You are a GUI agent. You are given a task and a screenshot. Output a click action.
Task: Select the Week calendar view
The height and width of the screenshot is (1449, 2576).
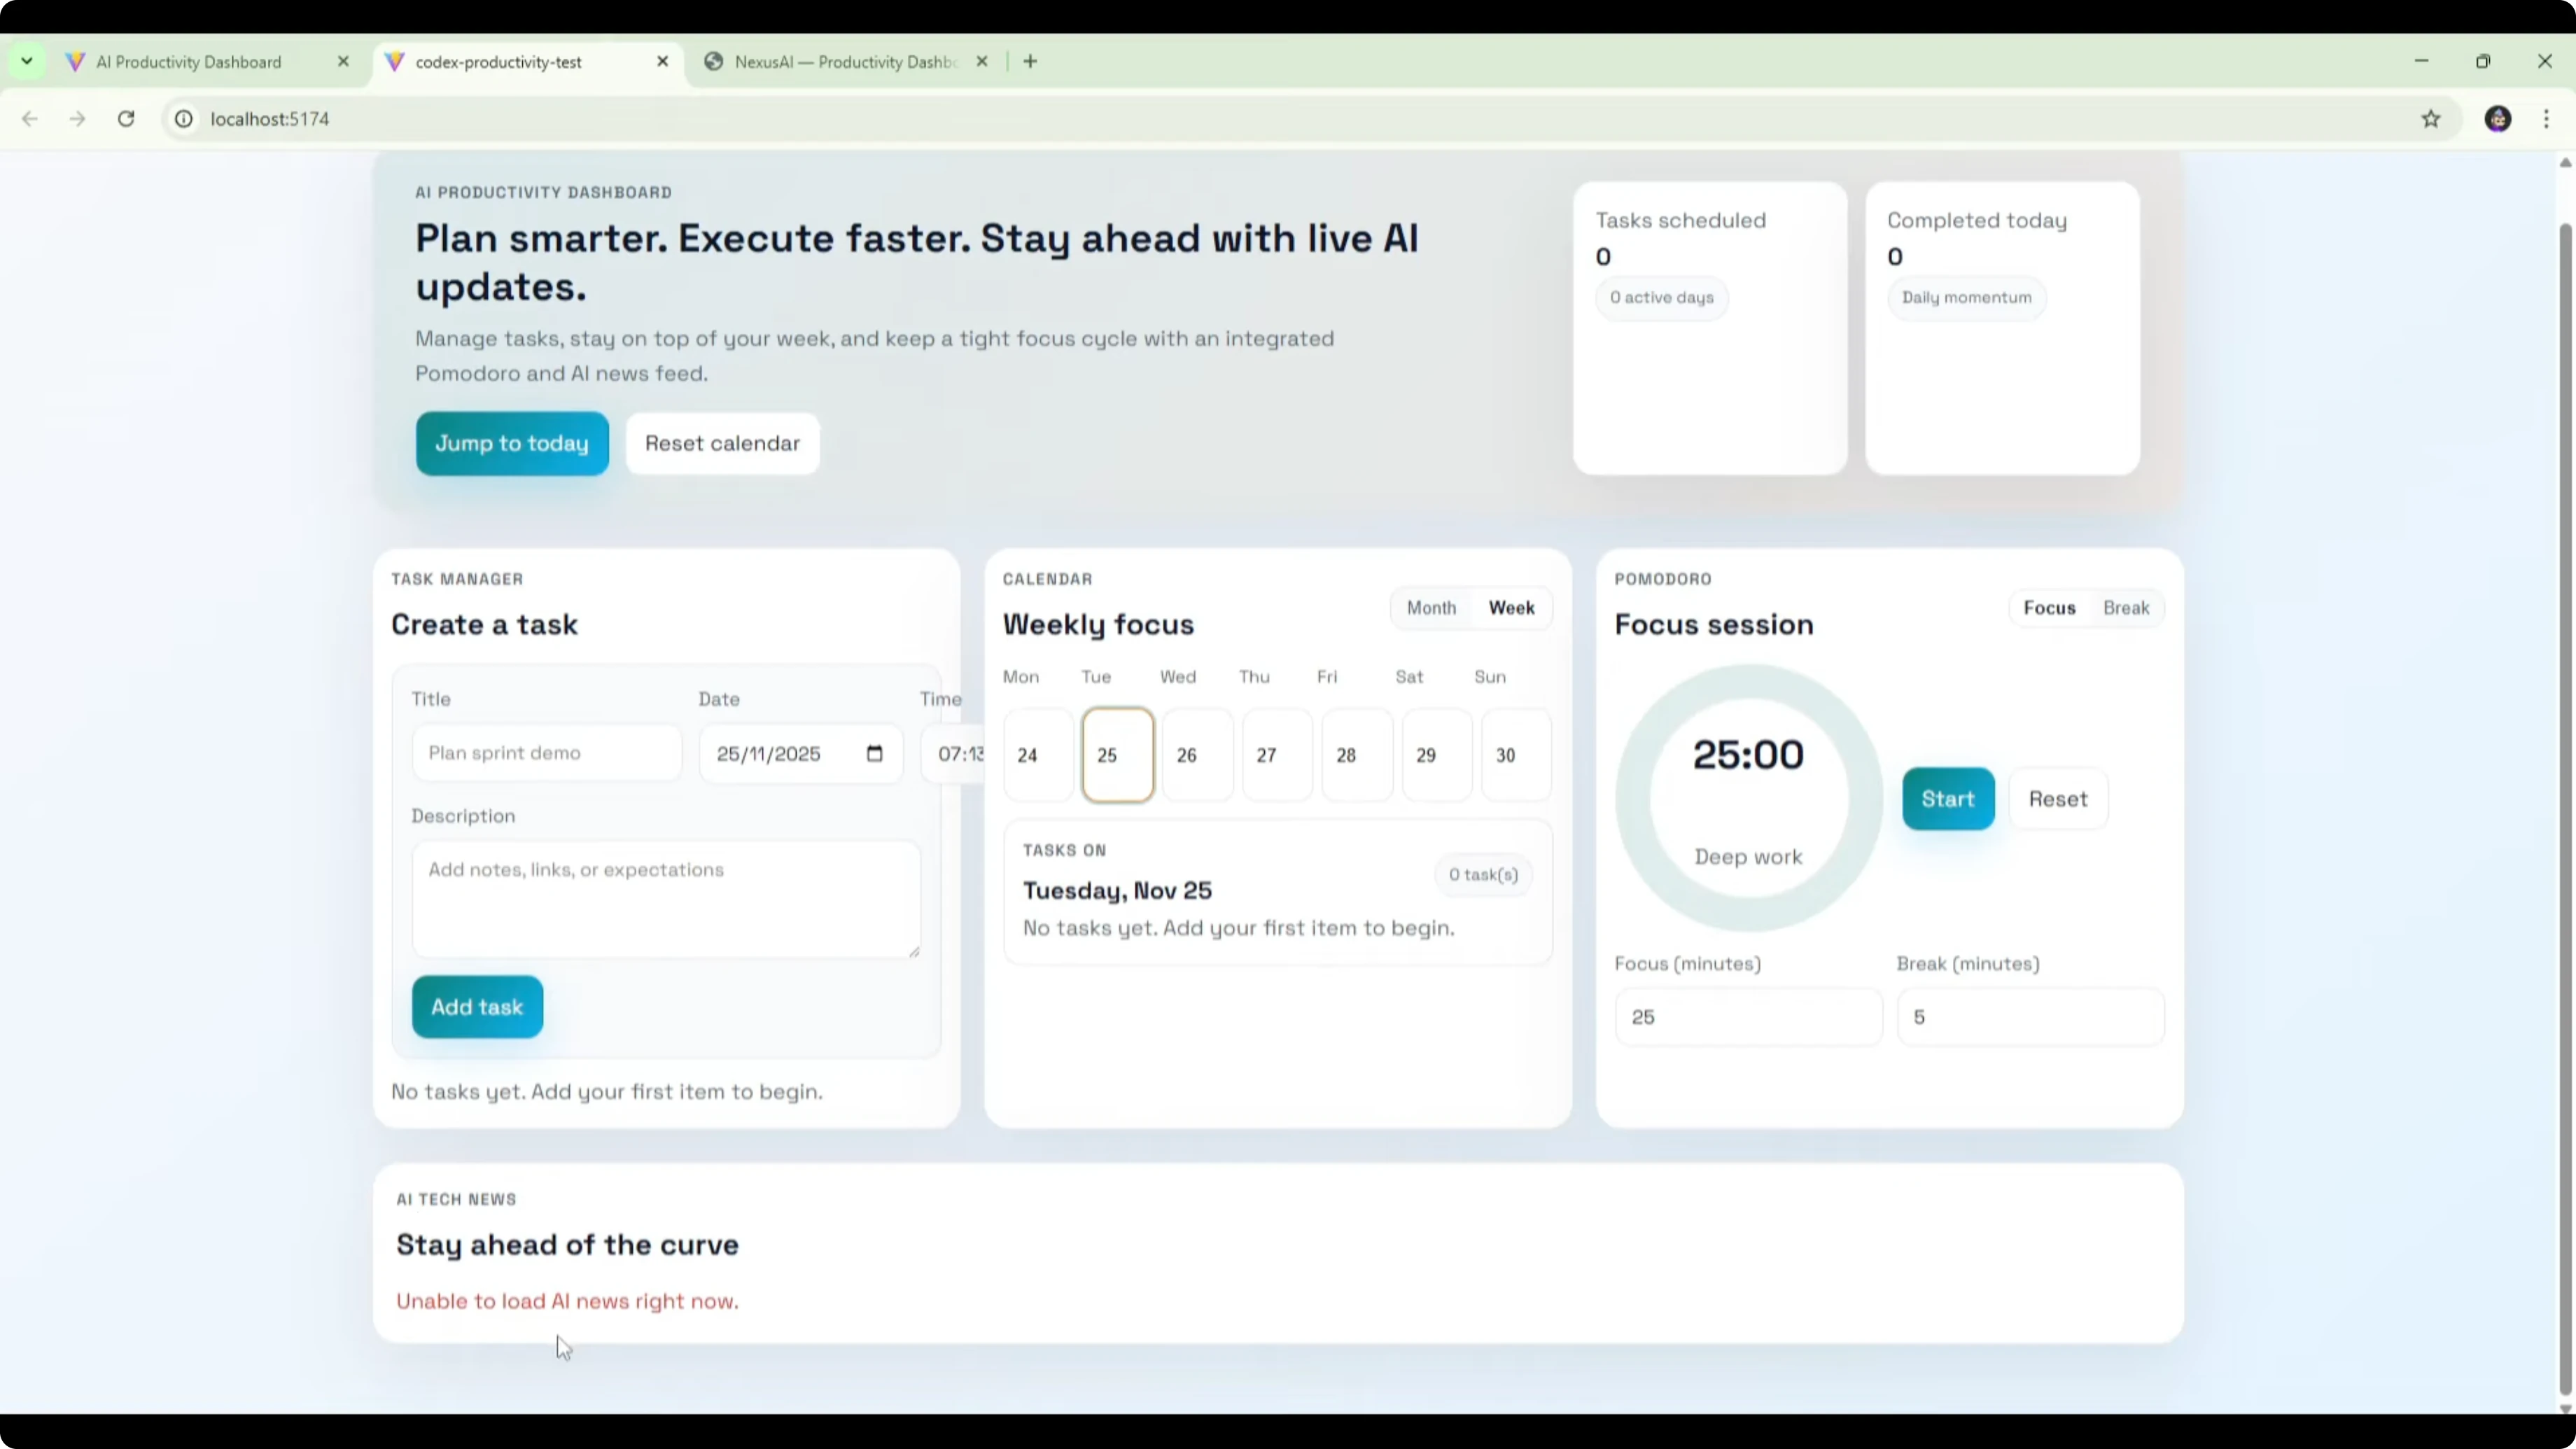(x=1511, y=608)
